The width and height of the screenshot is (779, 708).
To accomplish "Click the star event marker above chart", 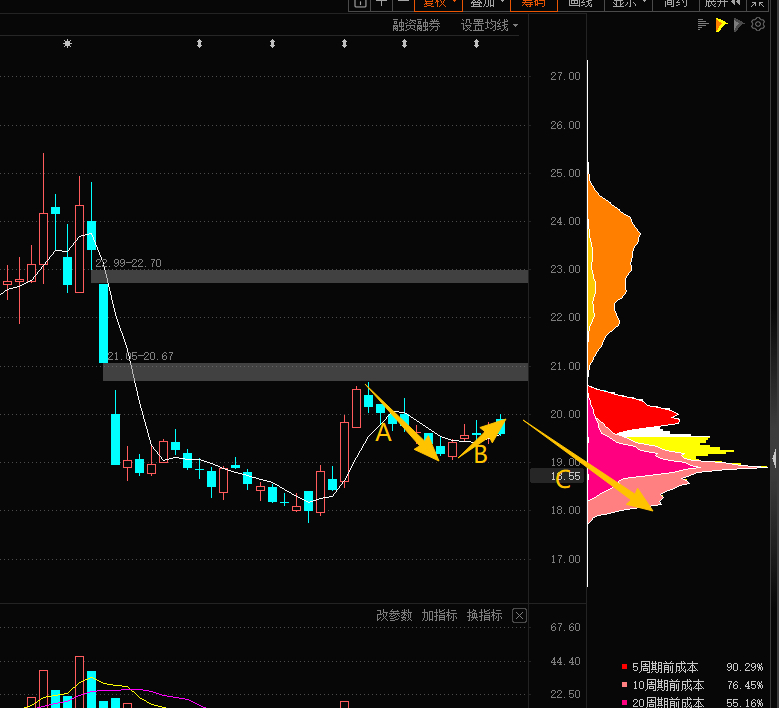I will point(68,44).
